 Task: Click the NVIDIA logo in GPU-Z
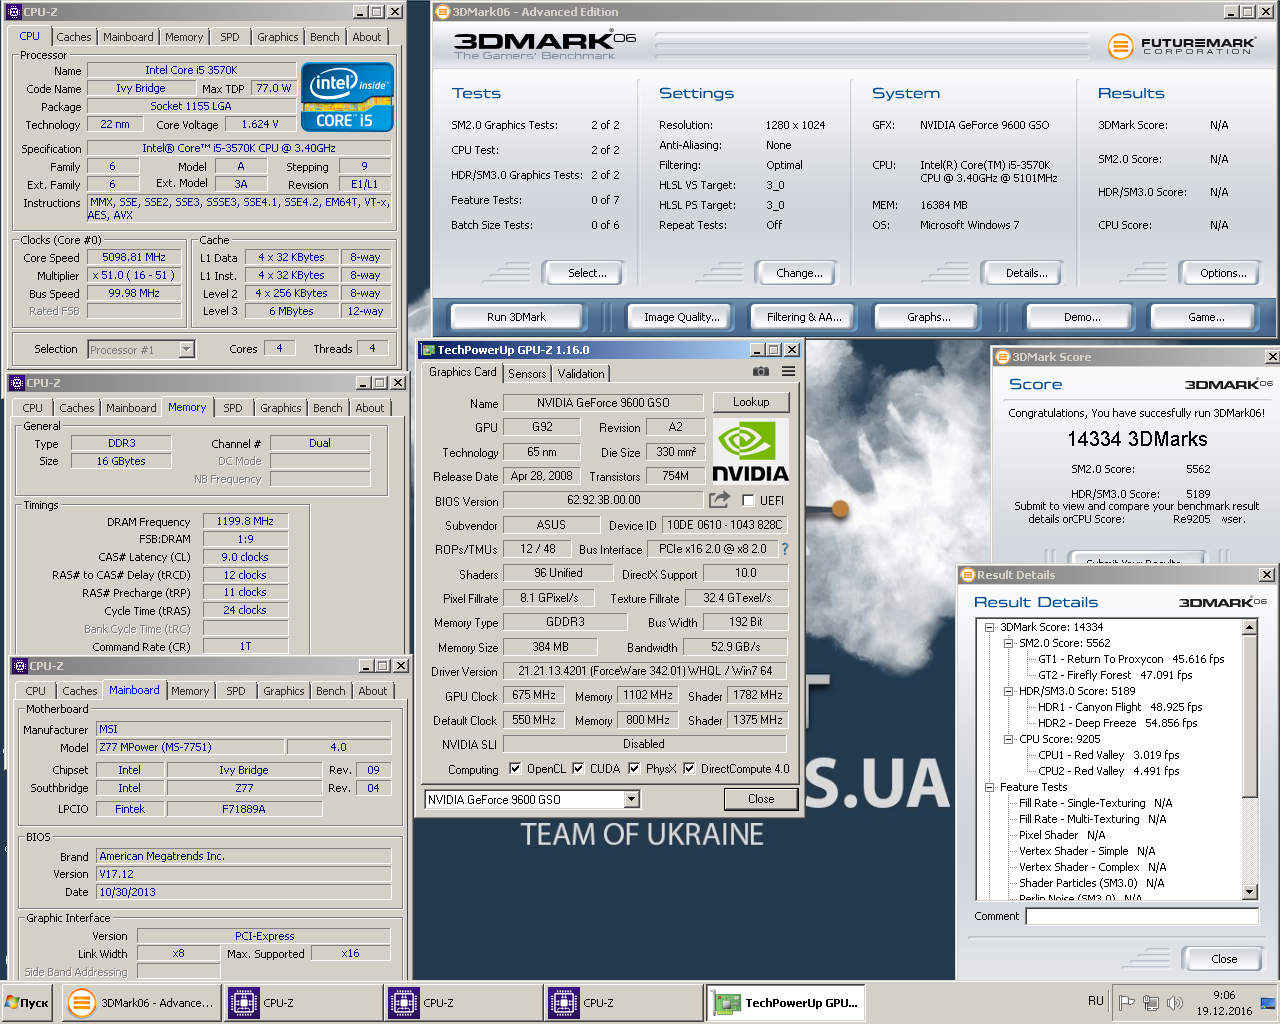click(751, 451)
